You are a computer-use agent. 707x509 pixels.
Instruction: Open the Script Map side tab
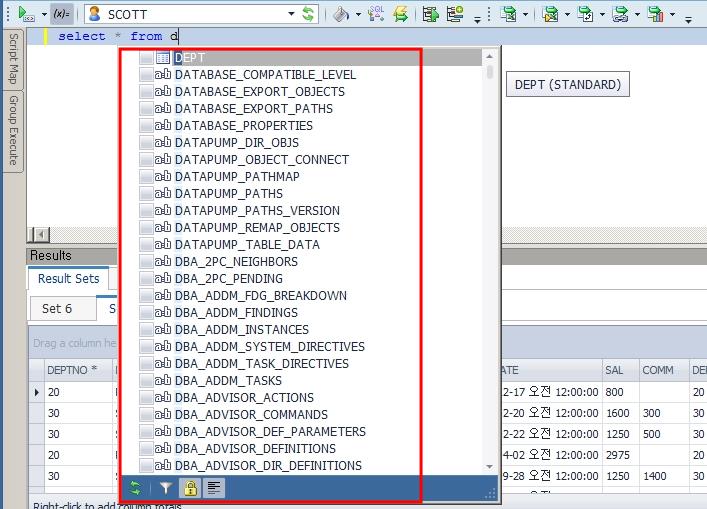14,58
